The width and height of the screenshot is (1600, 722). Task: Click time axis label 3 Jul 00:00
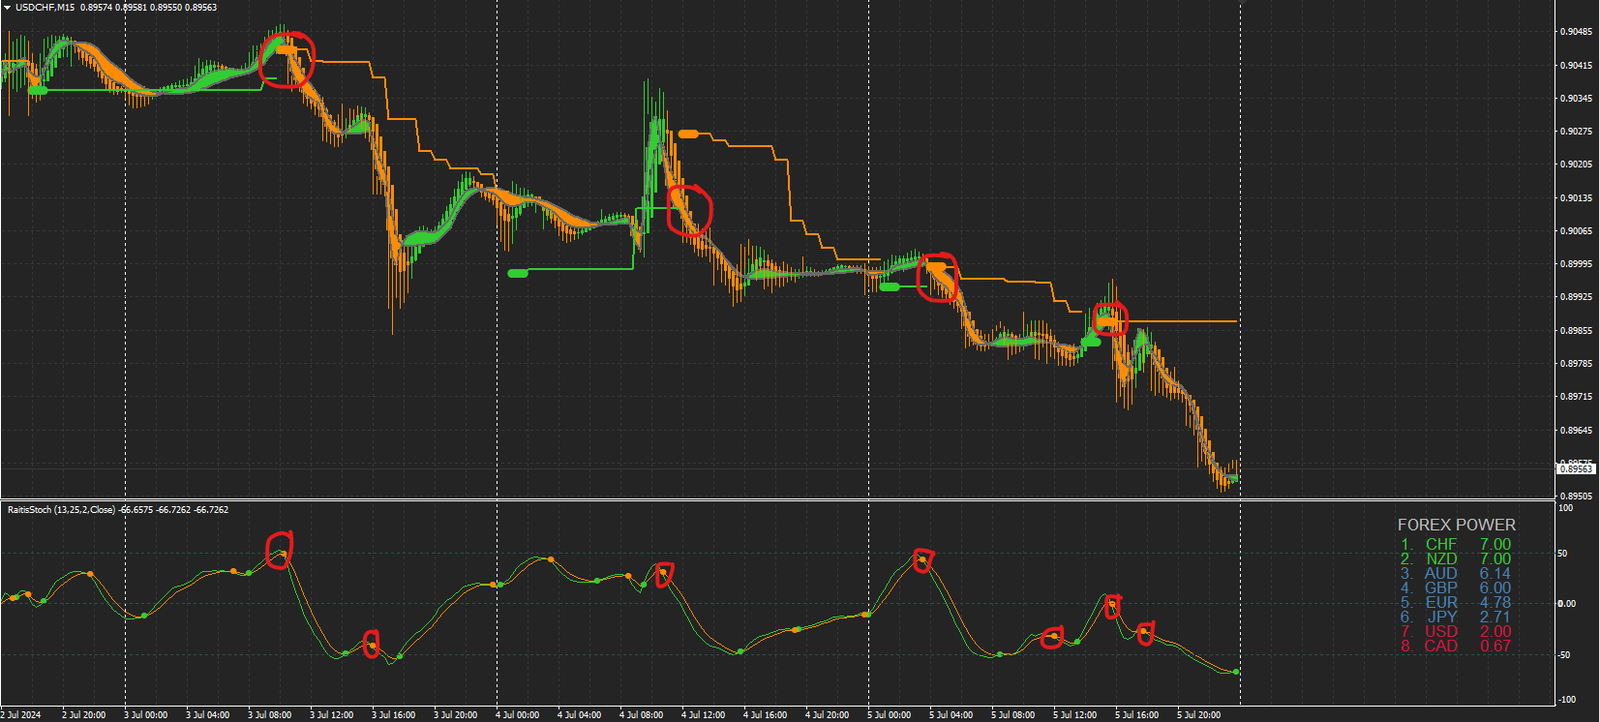pyautogui.click(x=146, y=715)
